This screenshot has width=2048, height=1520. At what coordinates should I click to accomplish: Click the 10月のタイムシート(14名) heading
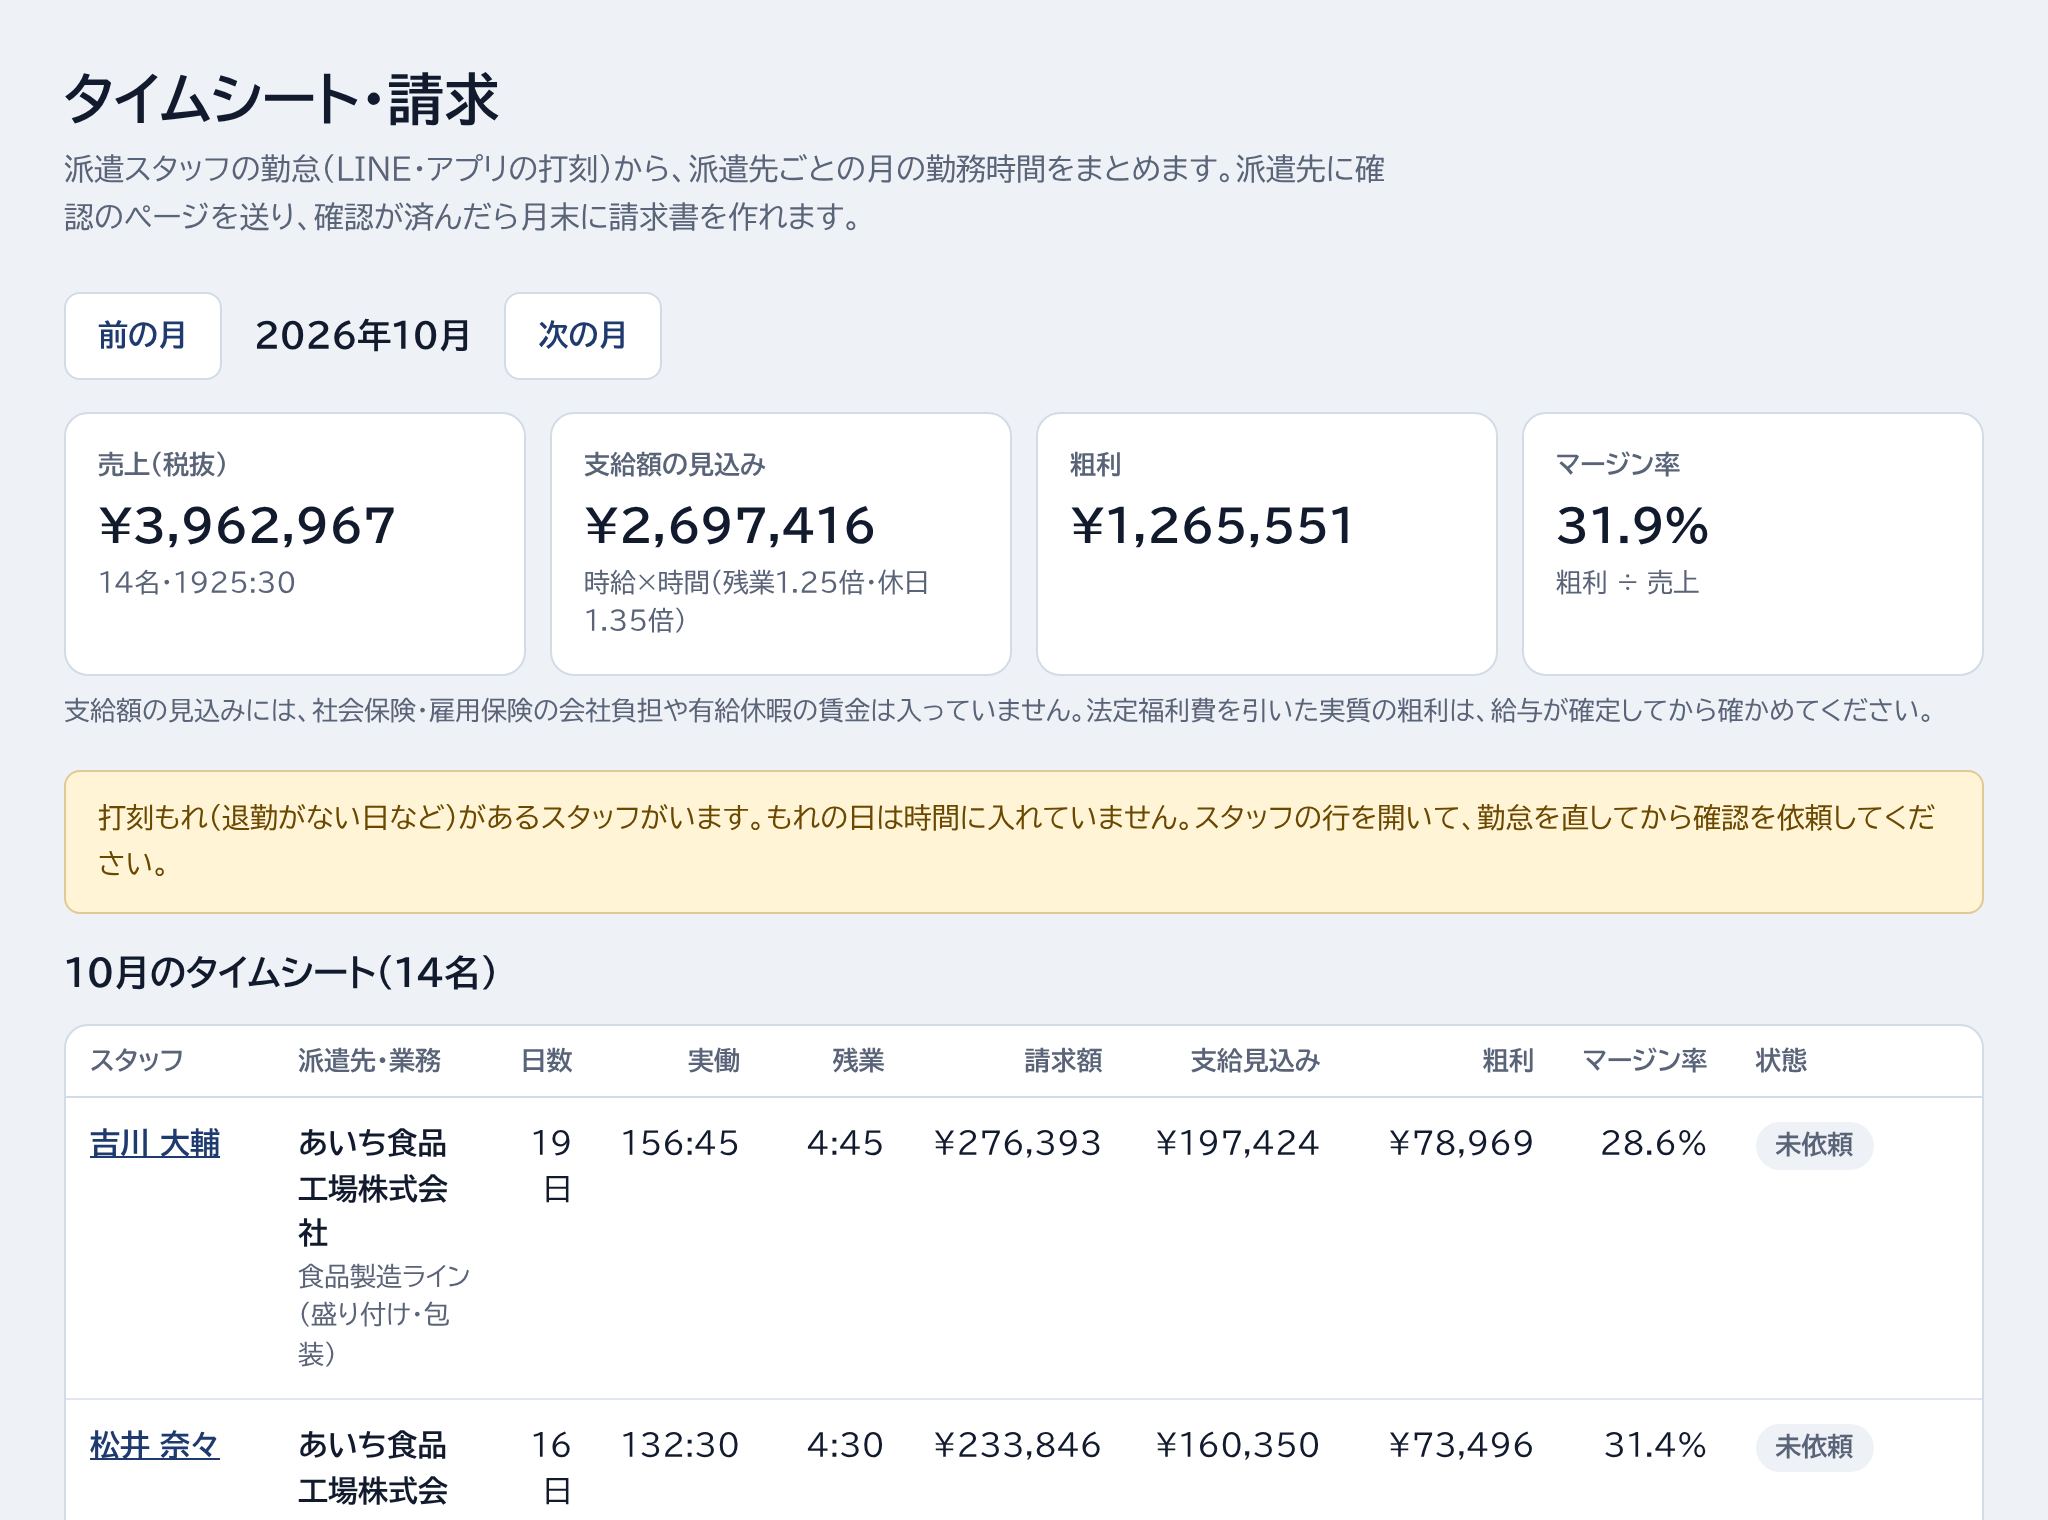281,973
